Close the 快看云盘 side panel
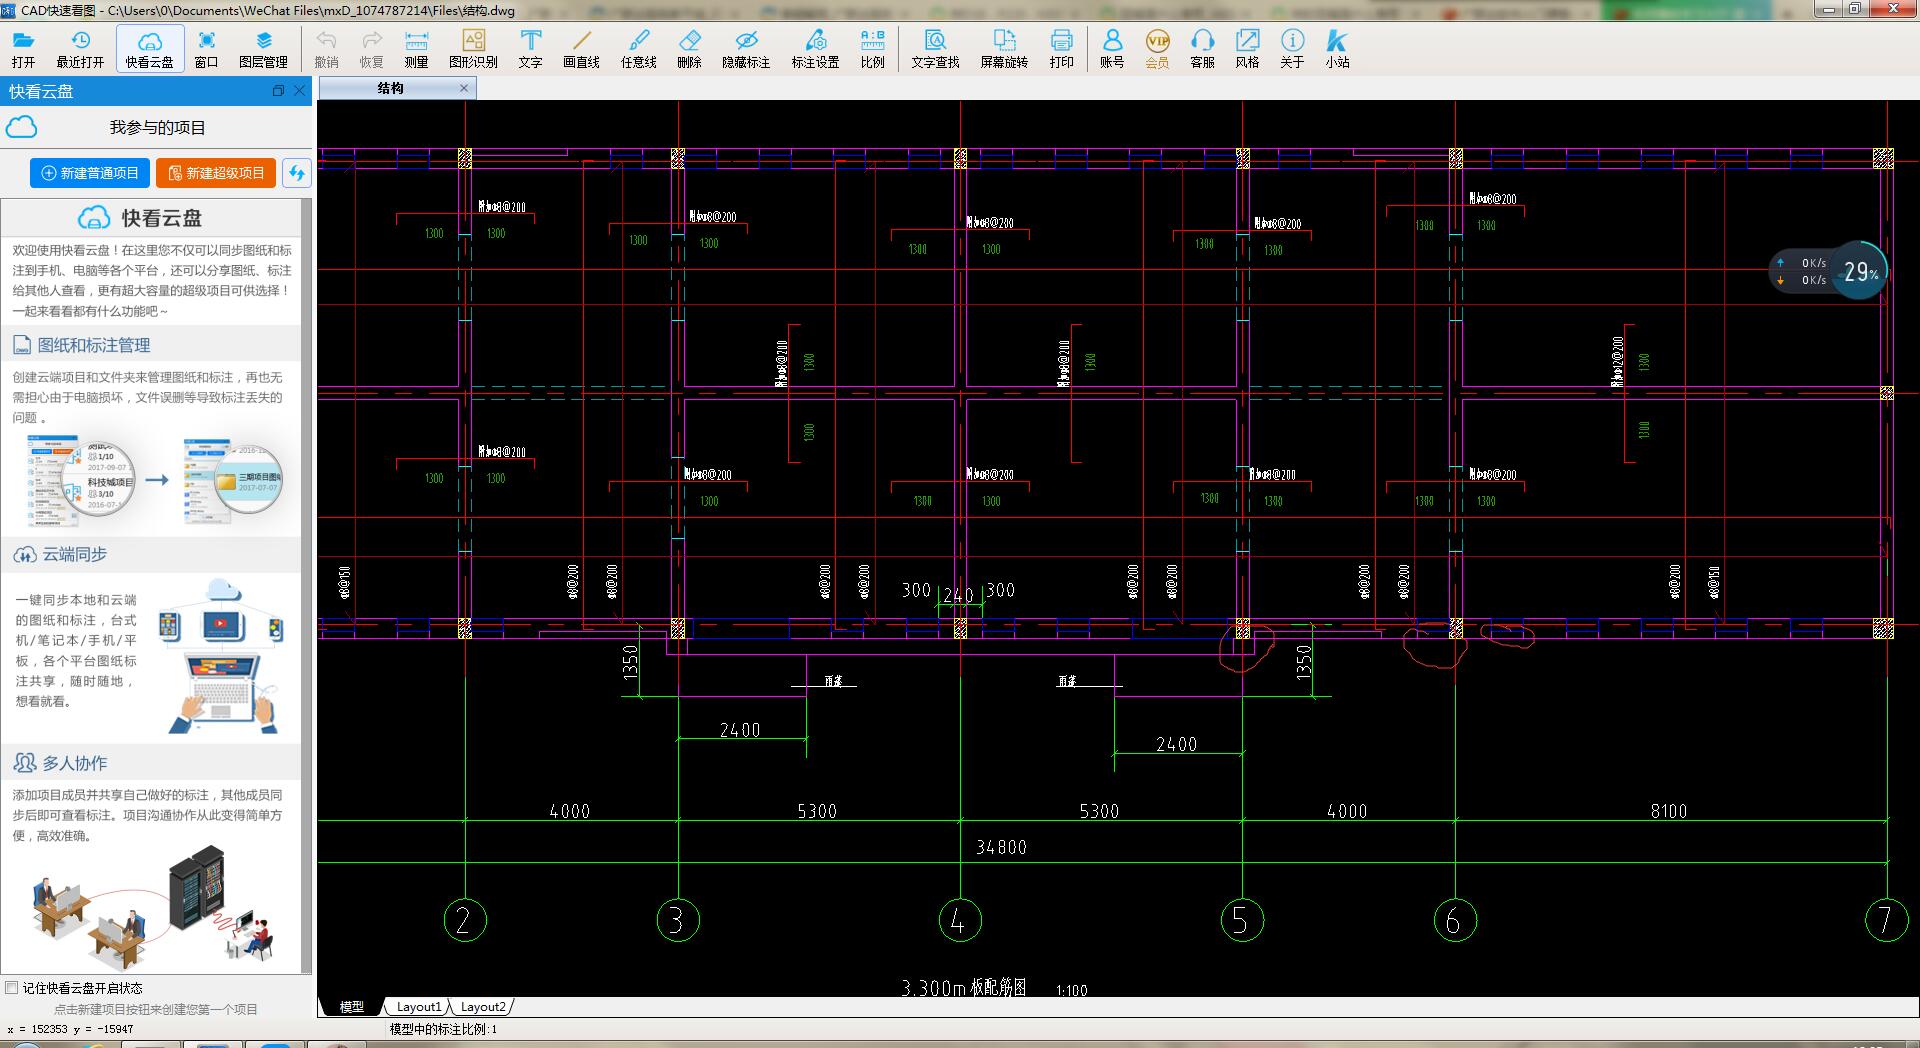The image size is (1920, 1048). click(299, 91)
